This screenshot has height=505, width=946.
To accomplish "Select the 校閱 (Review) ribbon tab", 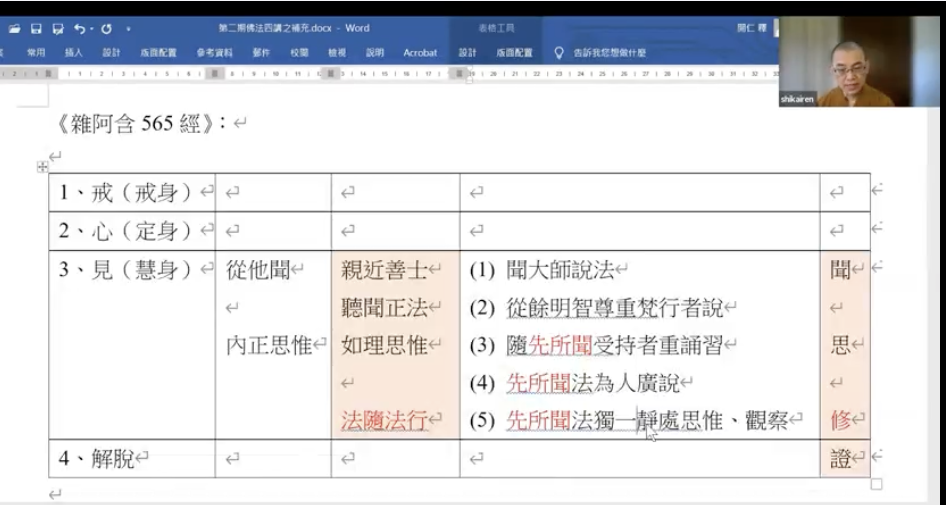I will point(299,52).
